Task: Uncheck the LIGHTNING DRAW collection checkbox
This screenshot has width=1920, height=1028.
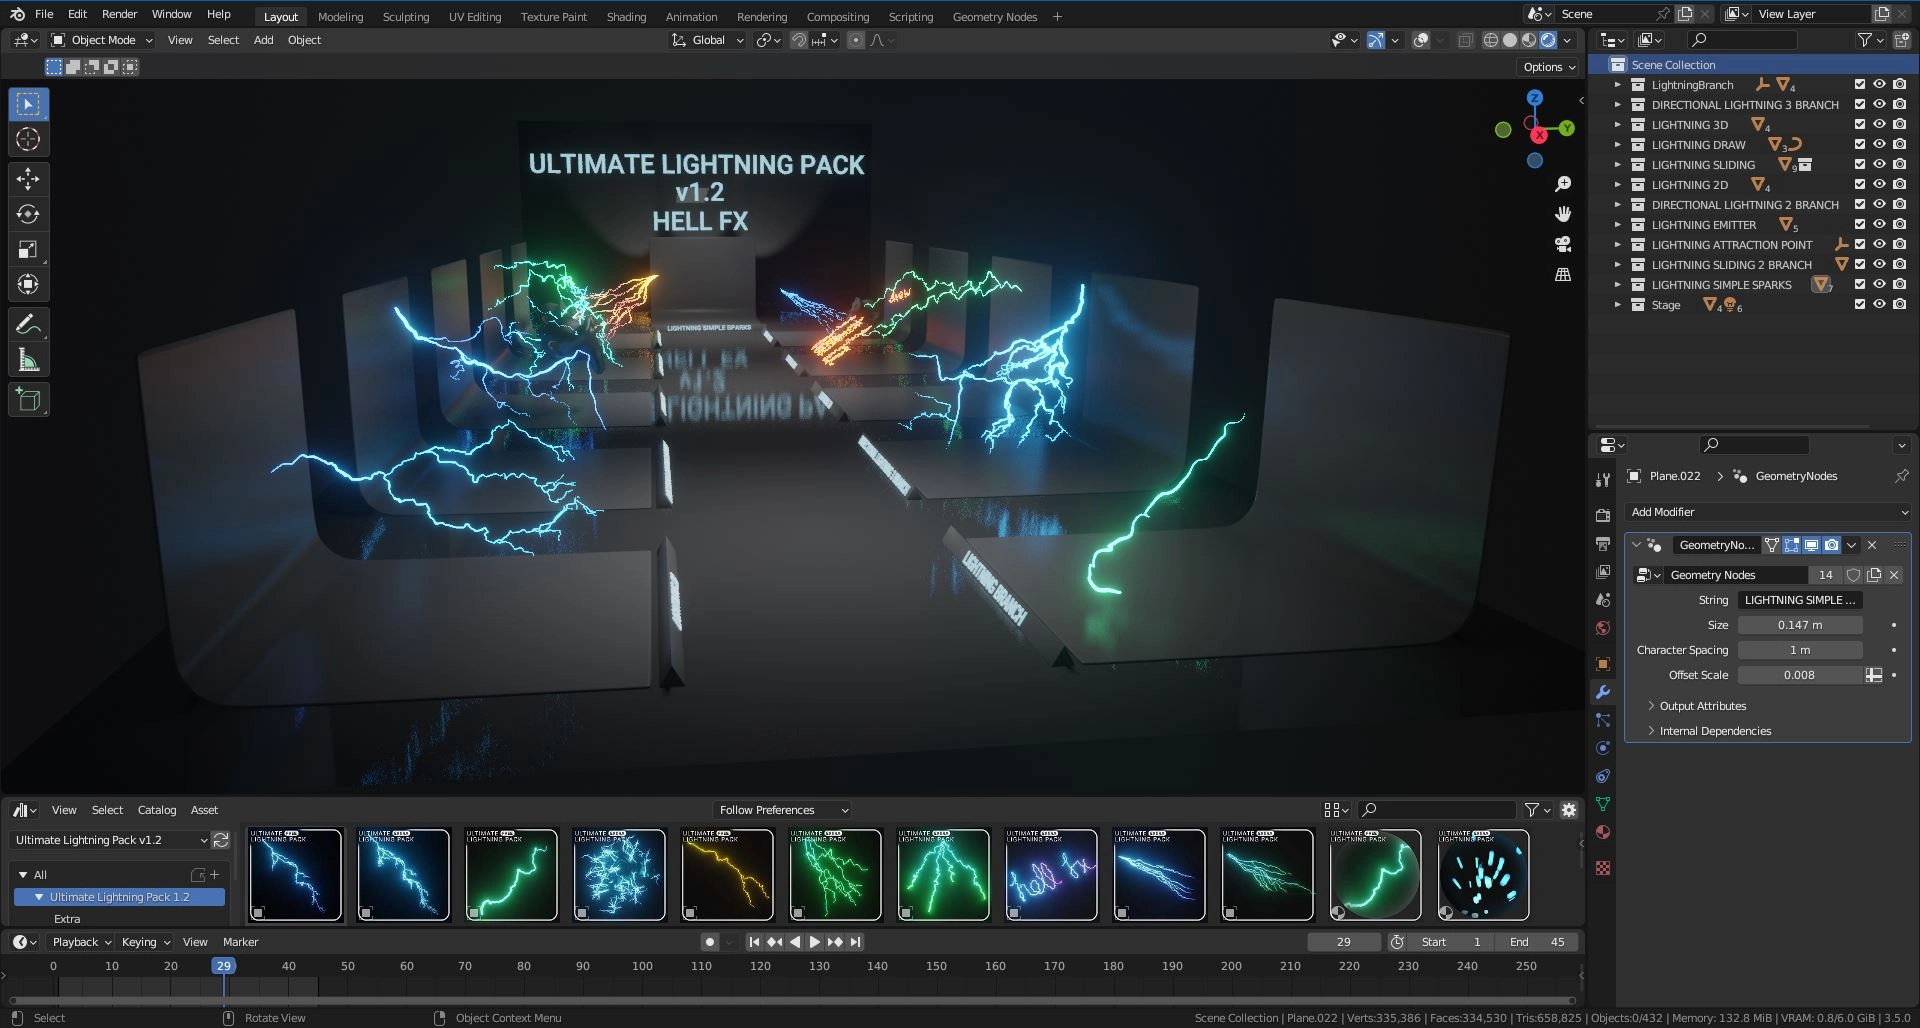Action: coord(1860,145)
